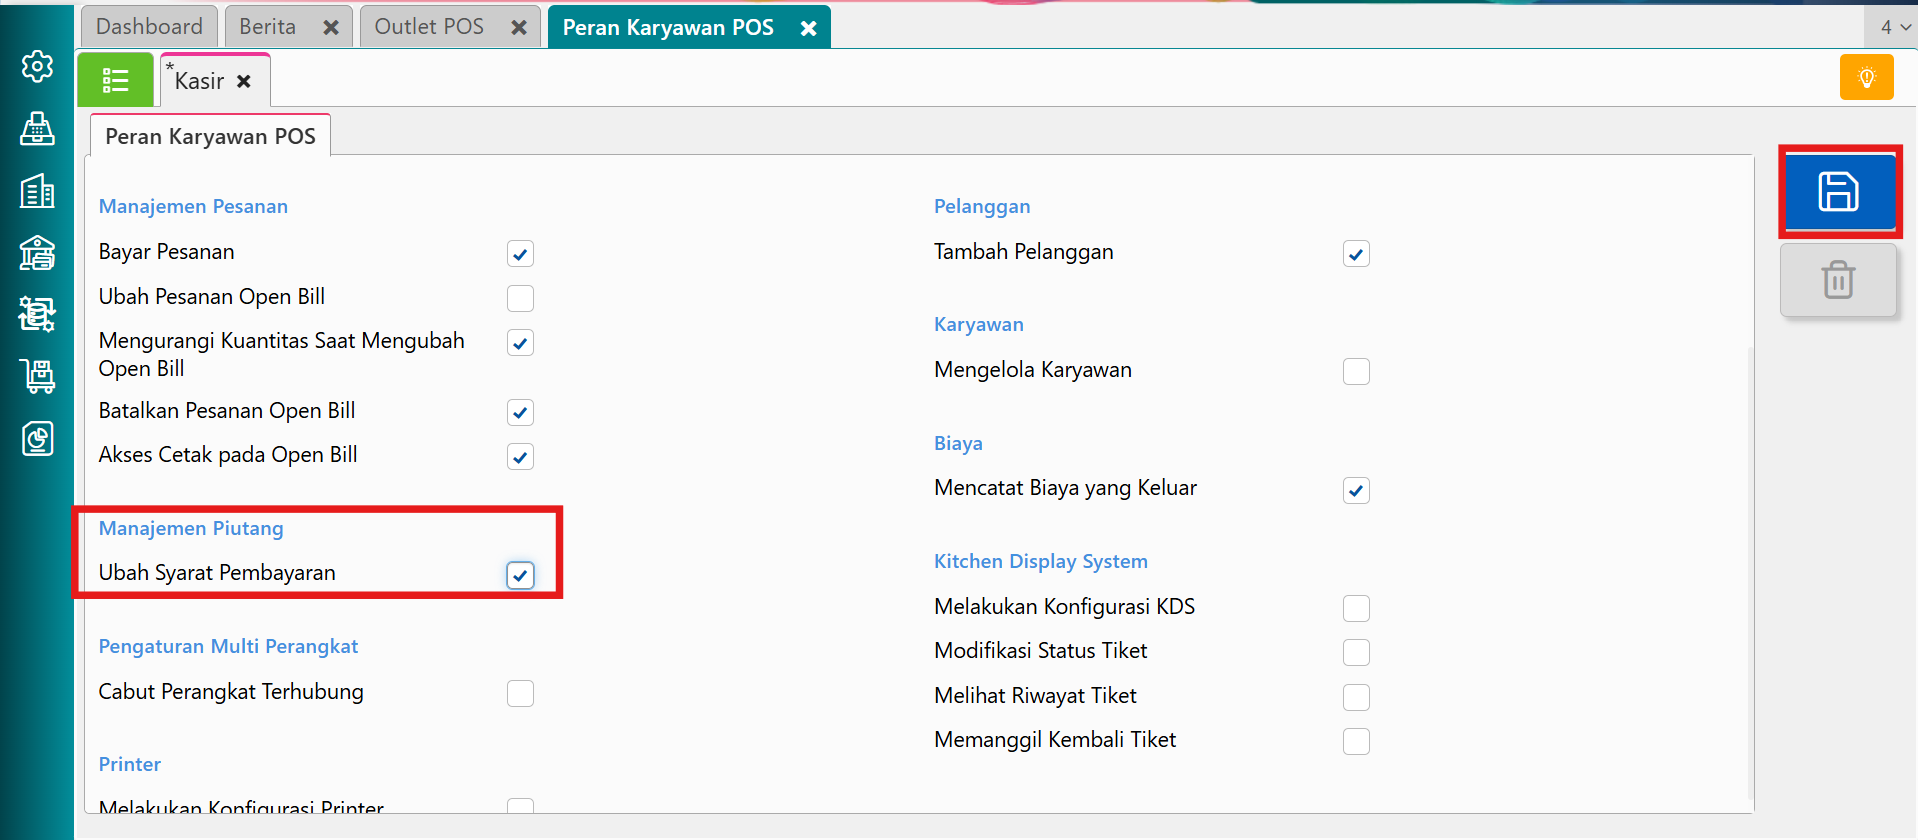The height and width of the screenshot is (840, 1918).
Task: Uncheck Ubah Syarat Pembayaran checkbox
Action: (x=520, y=575)
